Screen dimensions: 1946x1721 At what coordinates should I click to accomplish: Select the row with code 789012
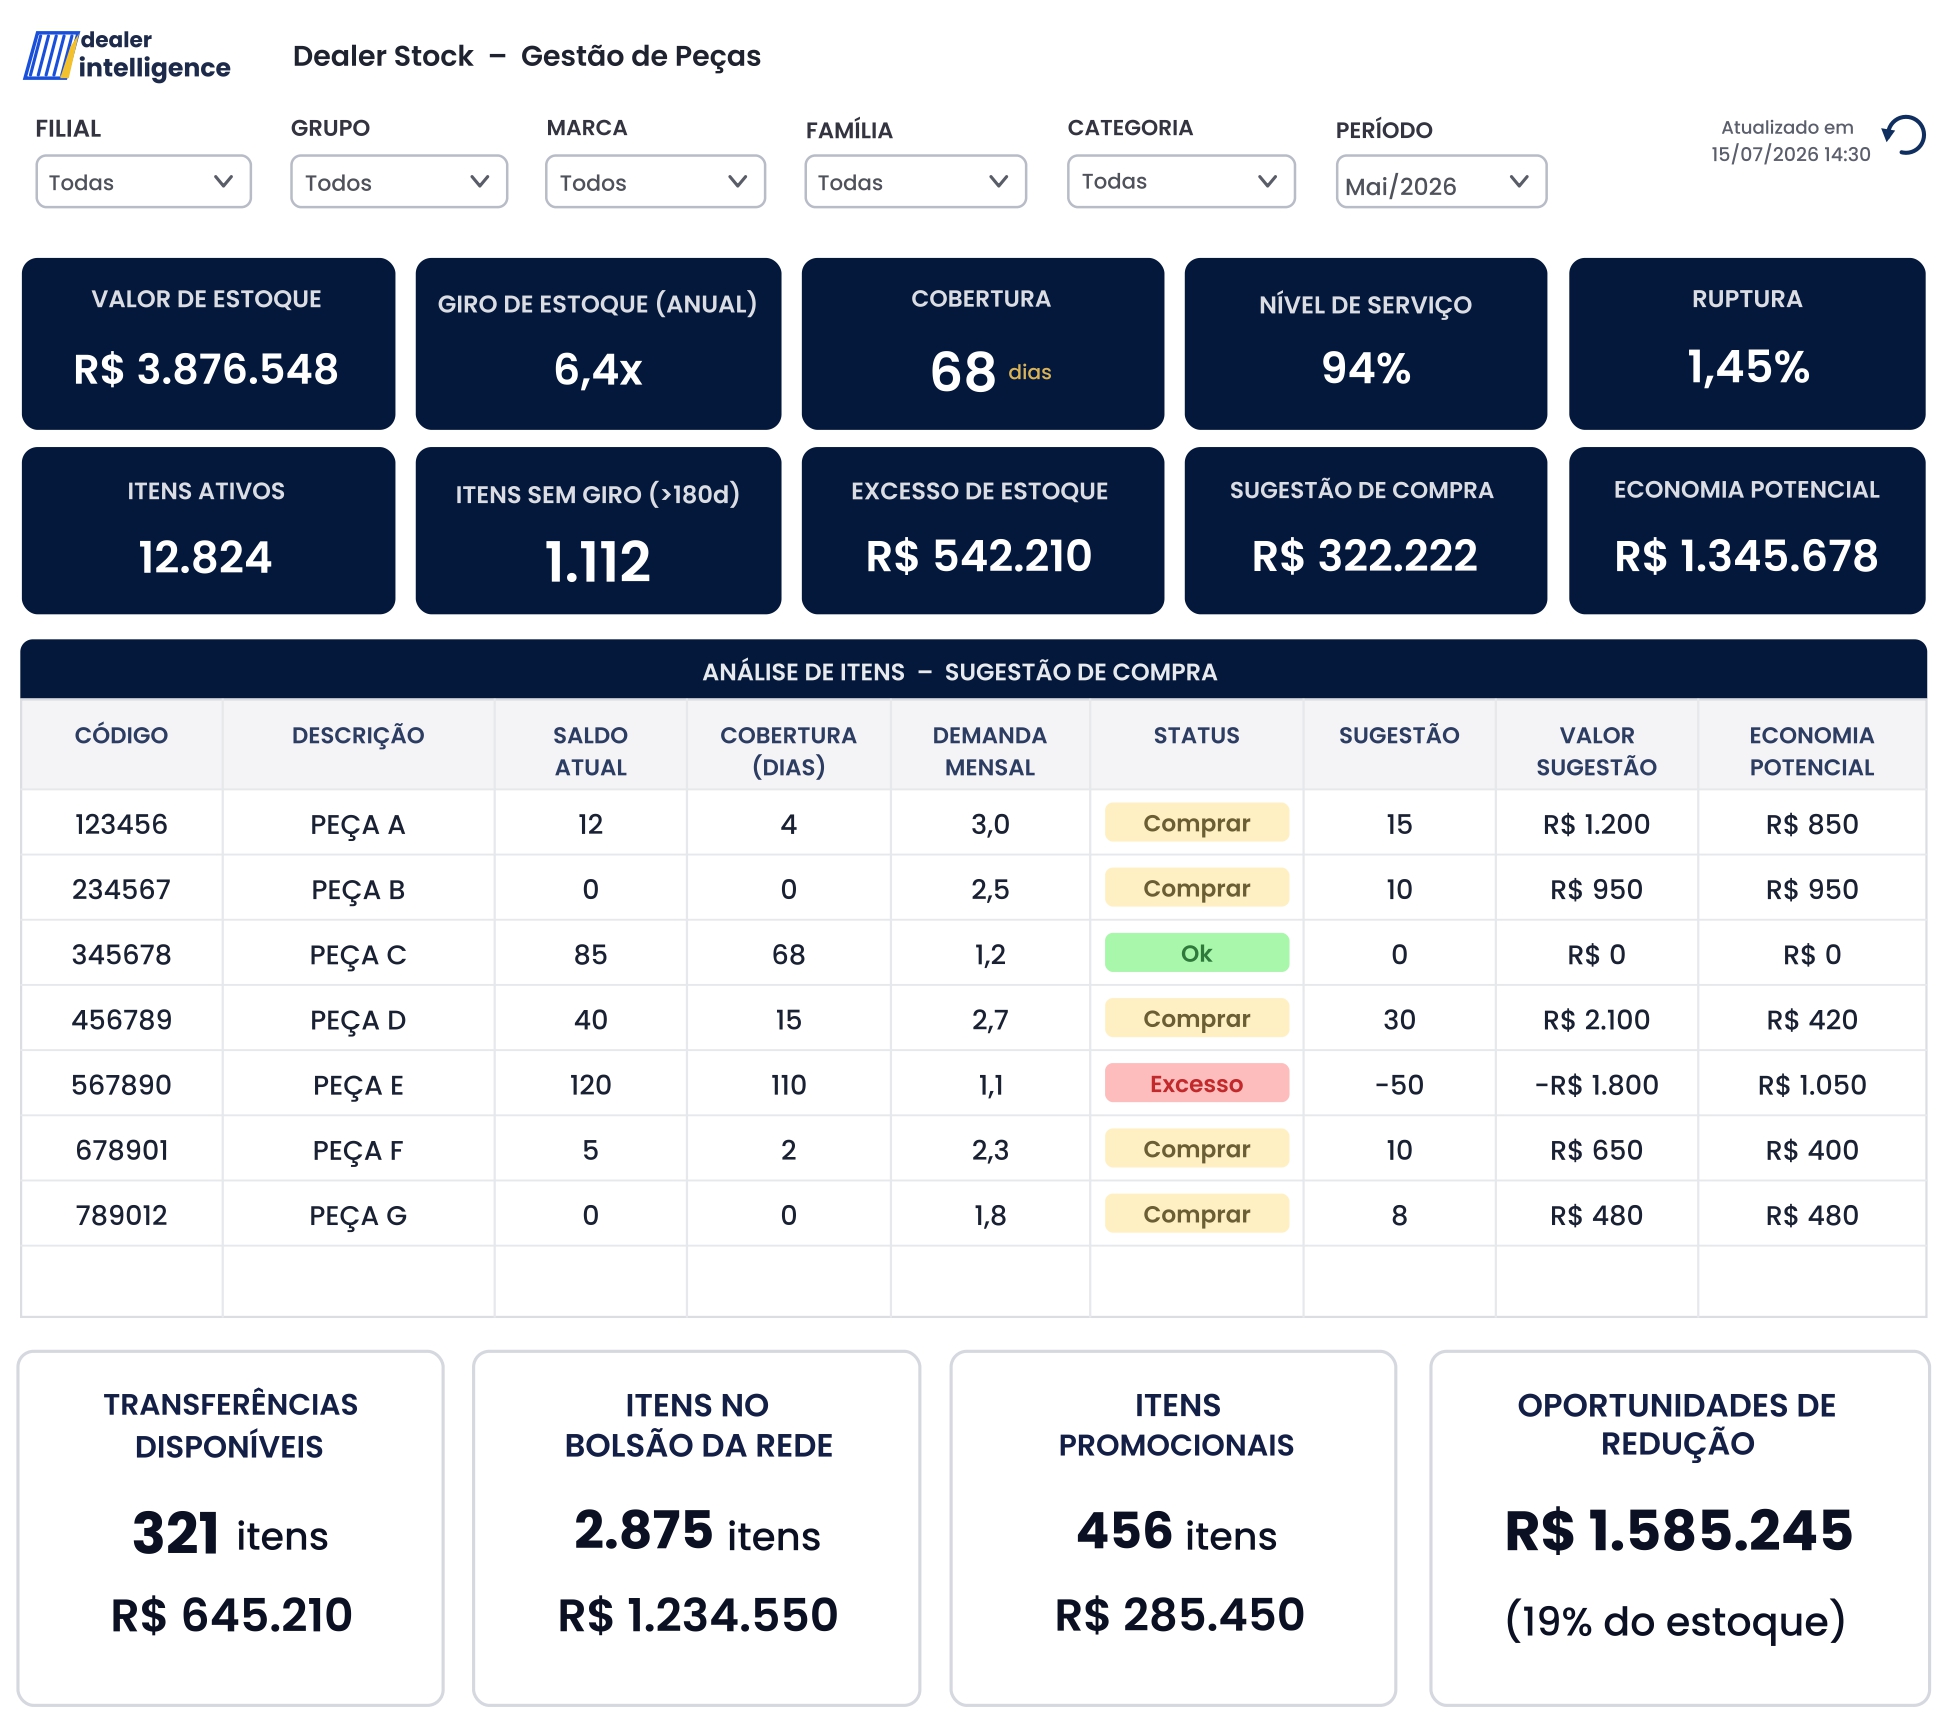tap(973, 1214)
